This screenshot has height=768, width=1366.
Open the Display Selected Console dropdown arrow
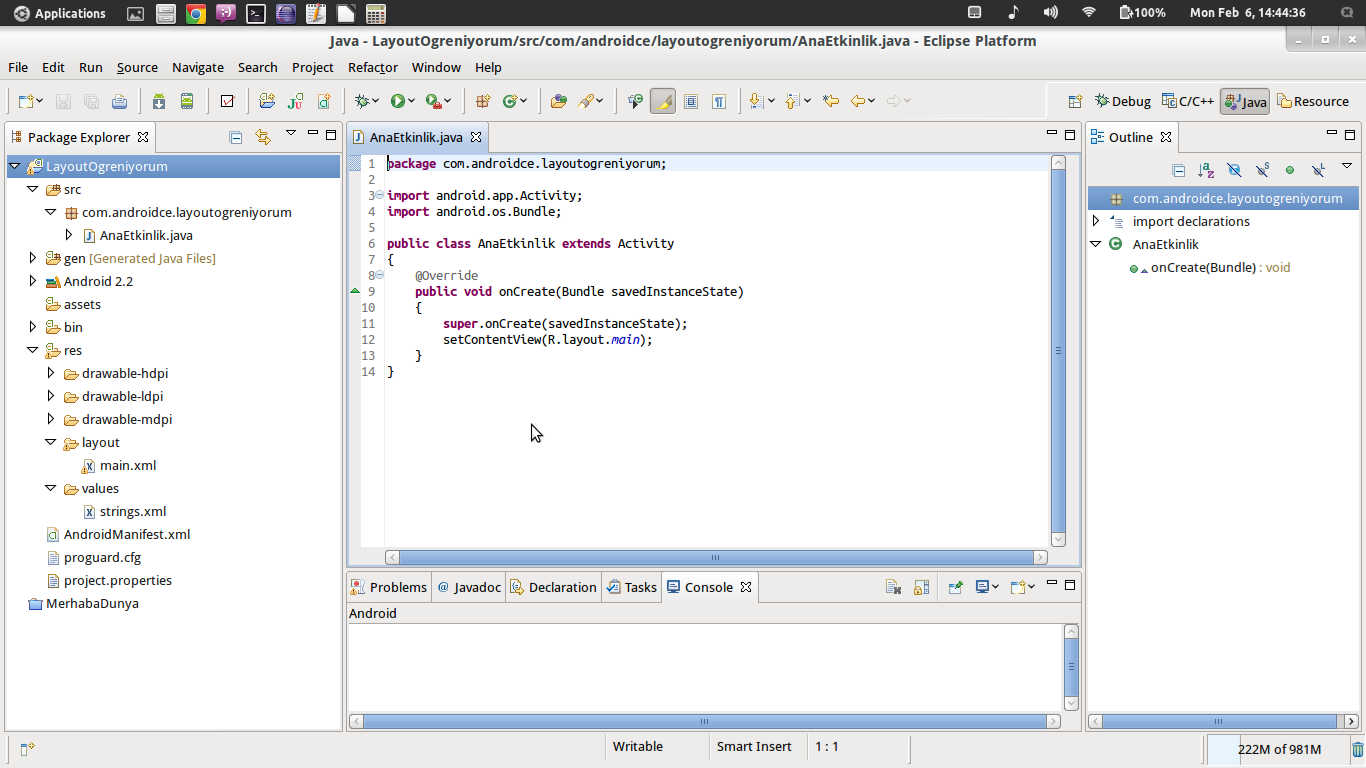(995, 587)
